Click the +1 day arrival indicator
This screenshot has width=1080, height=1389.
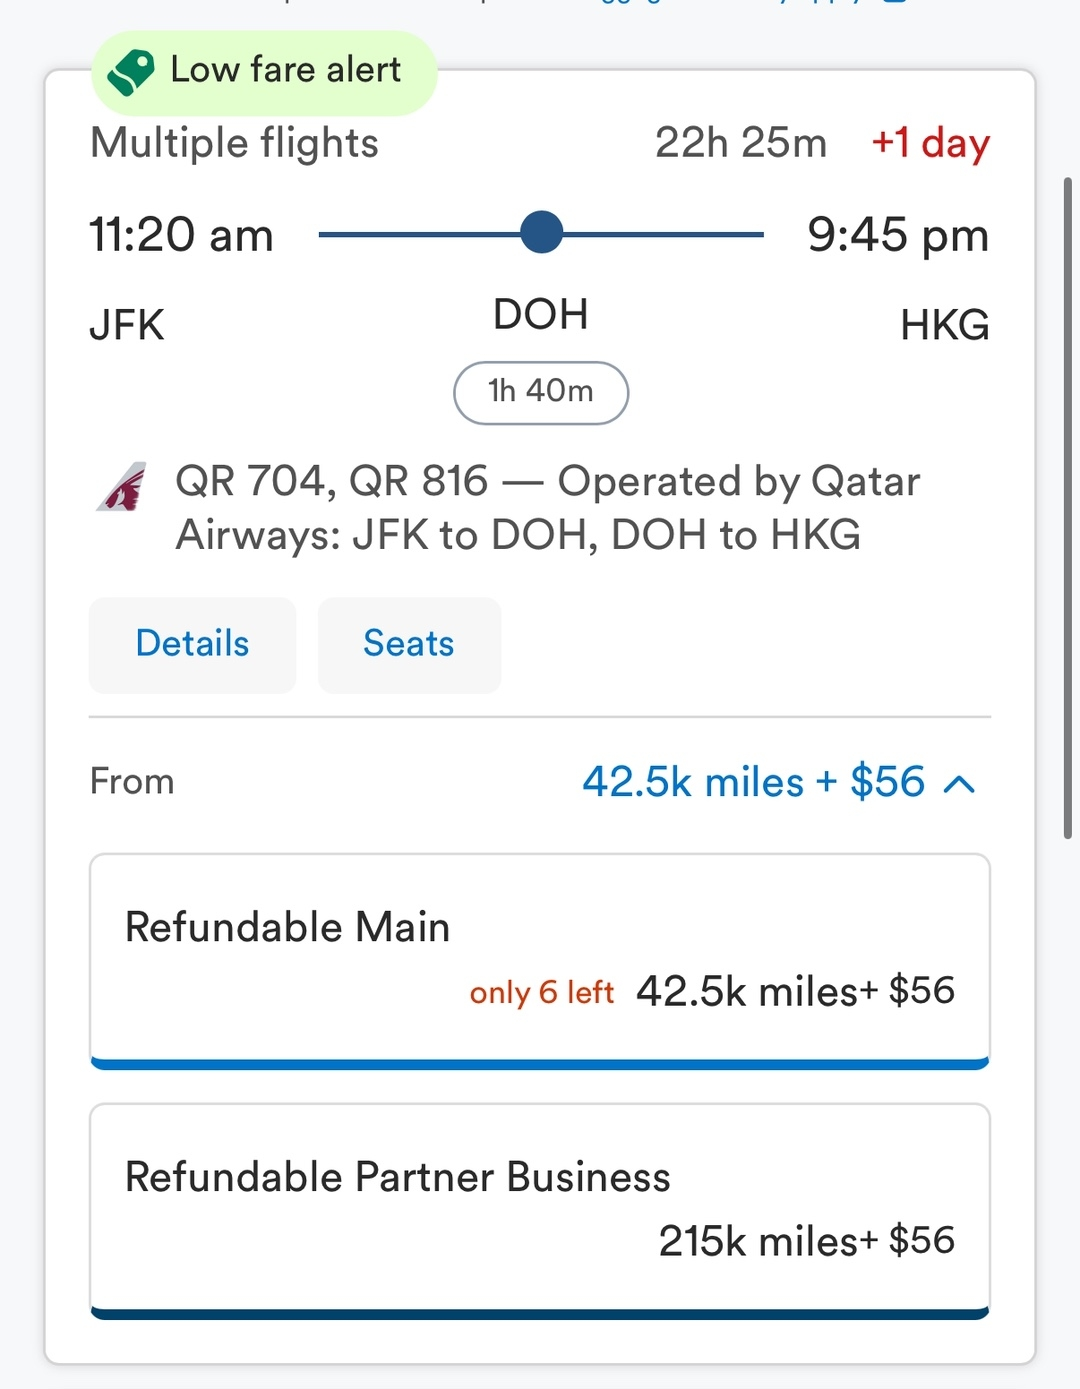931,143
